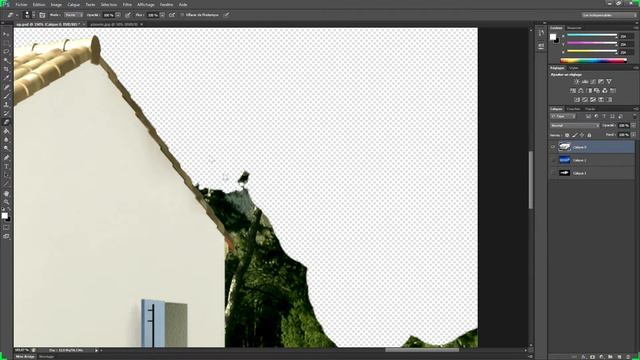Open the Calques panel Opacité arrow
The image size is (640, 360).
point(633,126)
